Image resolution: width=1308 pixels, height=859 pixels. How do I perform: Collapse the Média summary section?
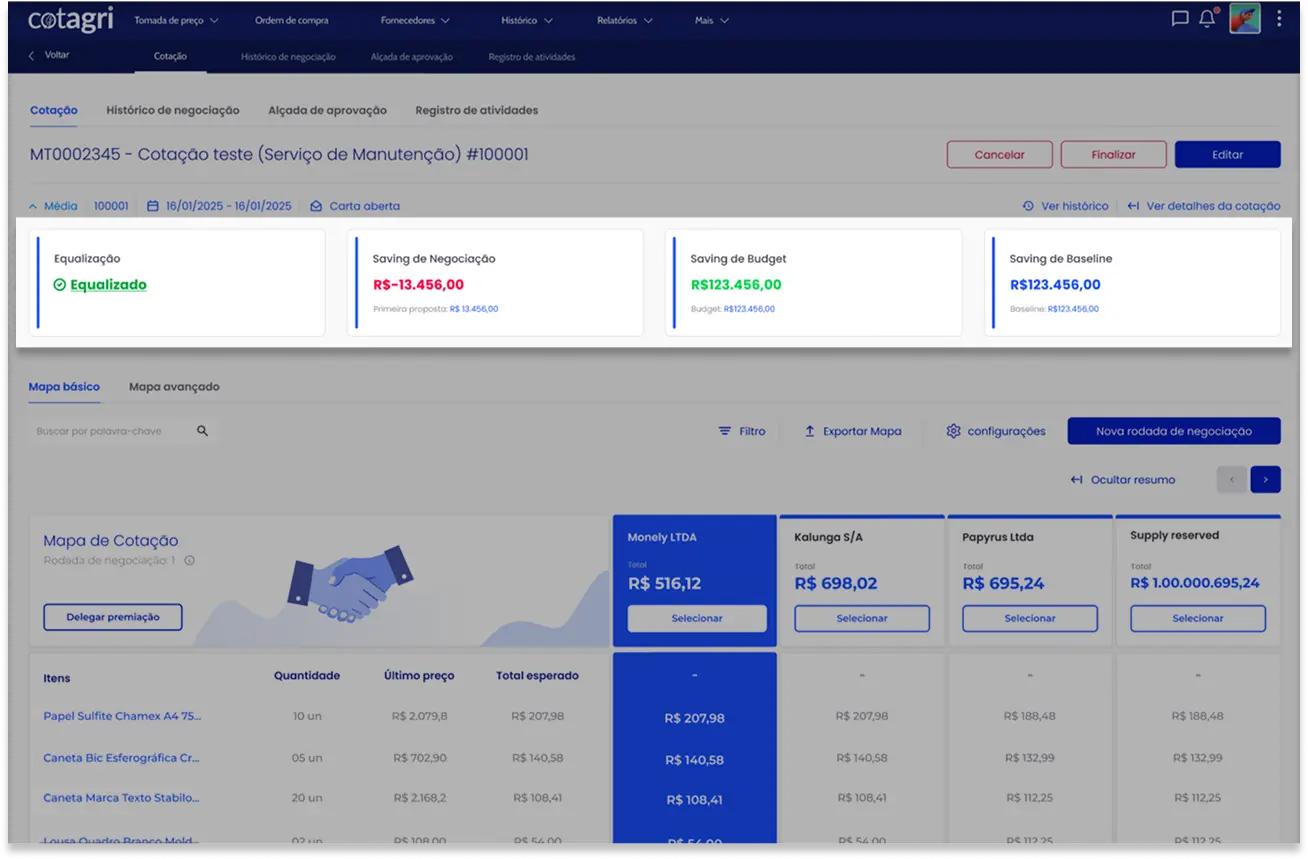click(x=53, y=206)
